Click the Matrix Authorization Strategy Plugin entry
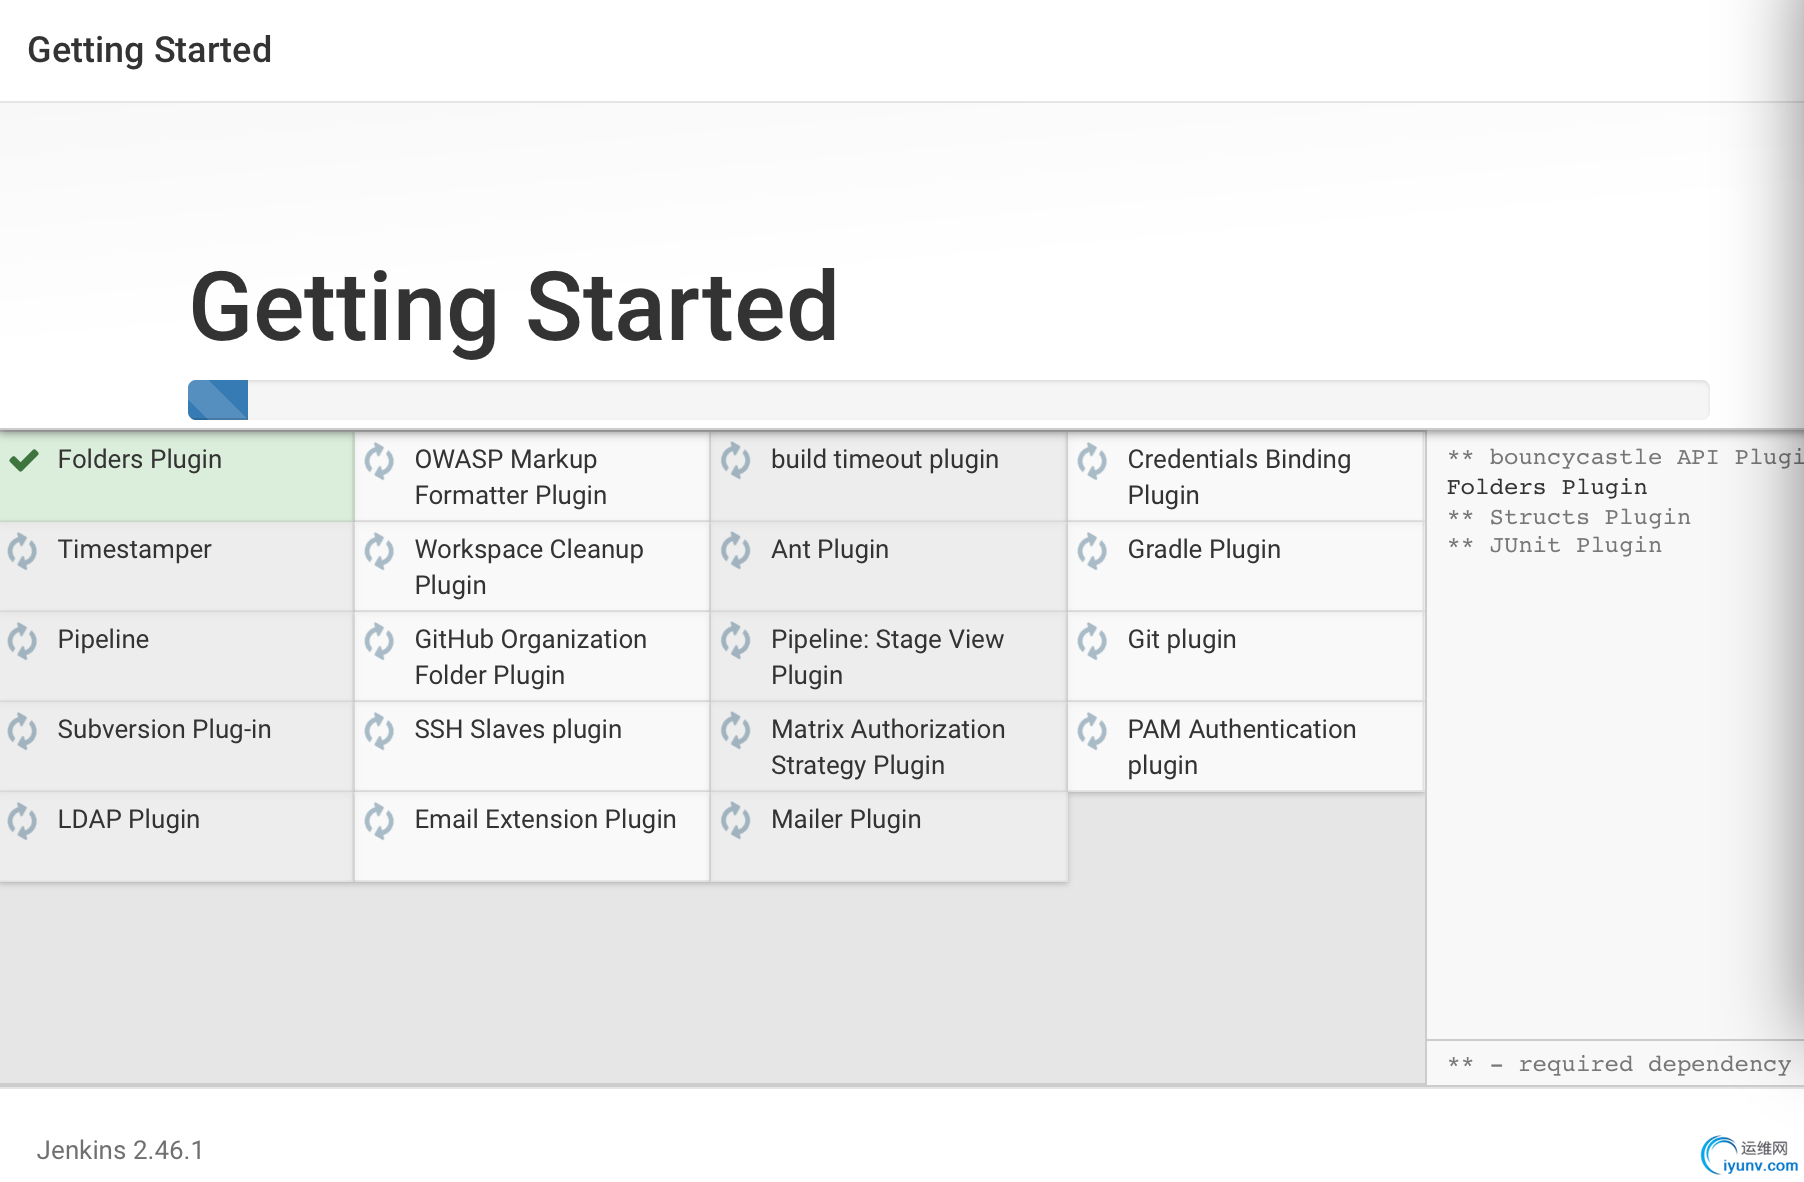The image size is (1804, 1182). (889, 746)
